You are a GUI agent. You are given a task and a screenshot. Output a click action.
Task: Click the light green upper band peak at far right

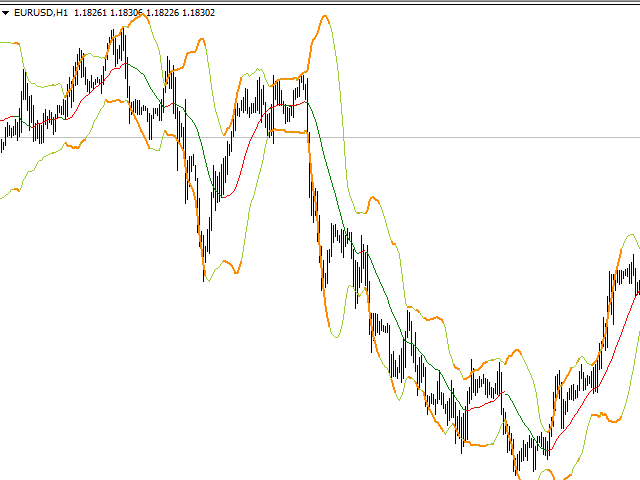(x=630, y=235)
